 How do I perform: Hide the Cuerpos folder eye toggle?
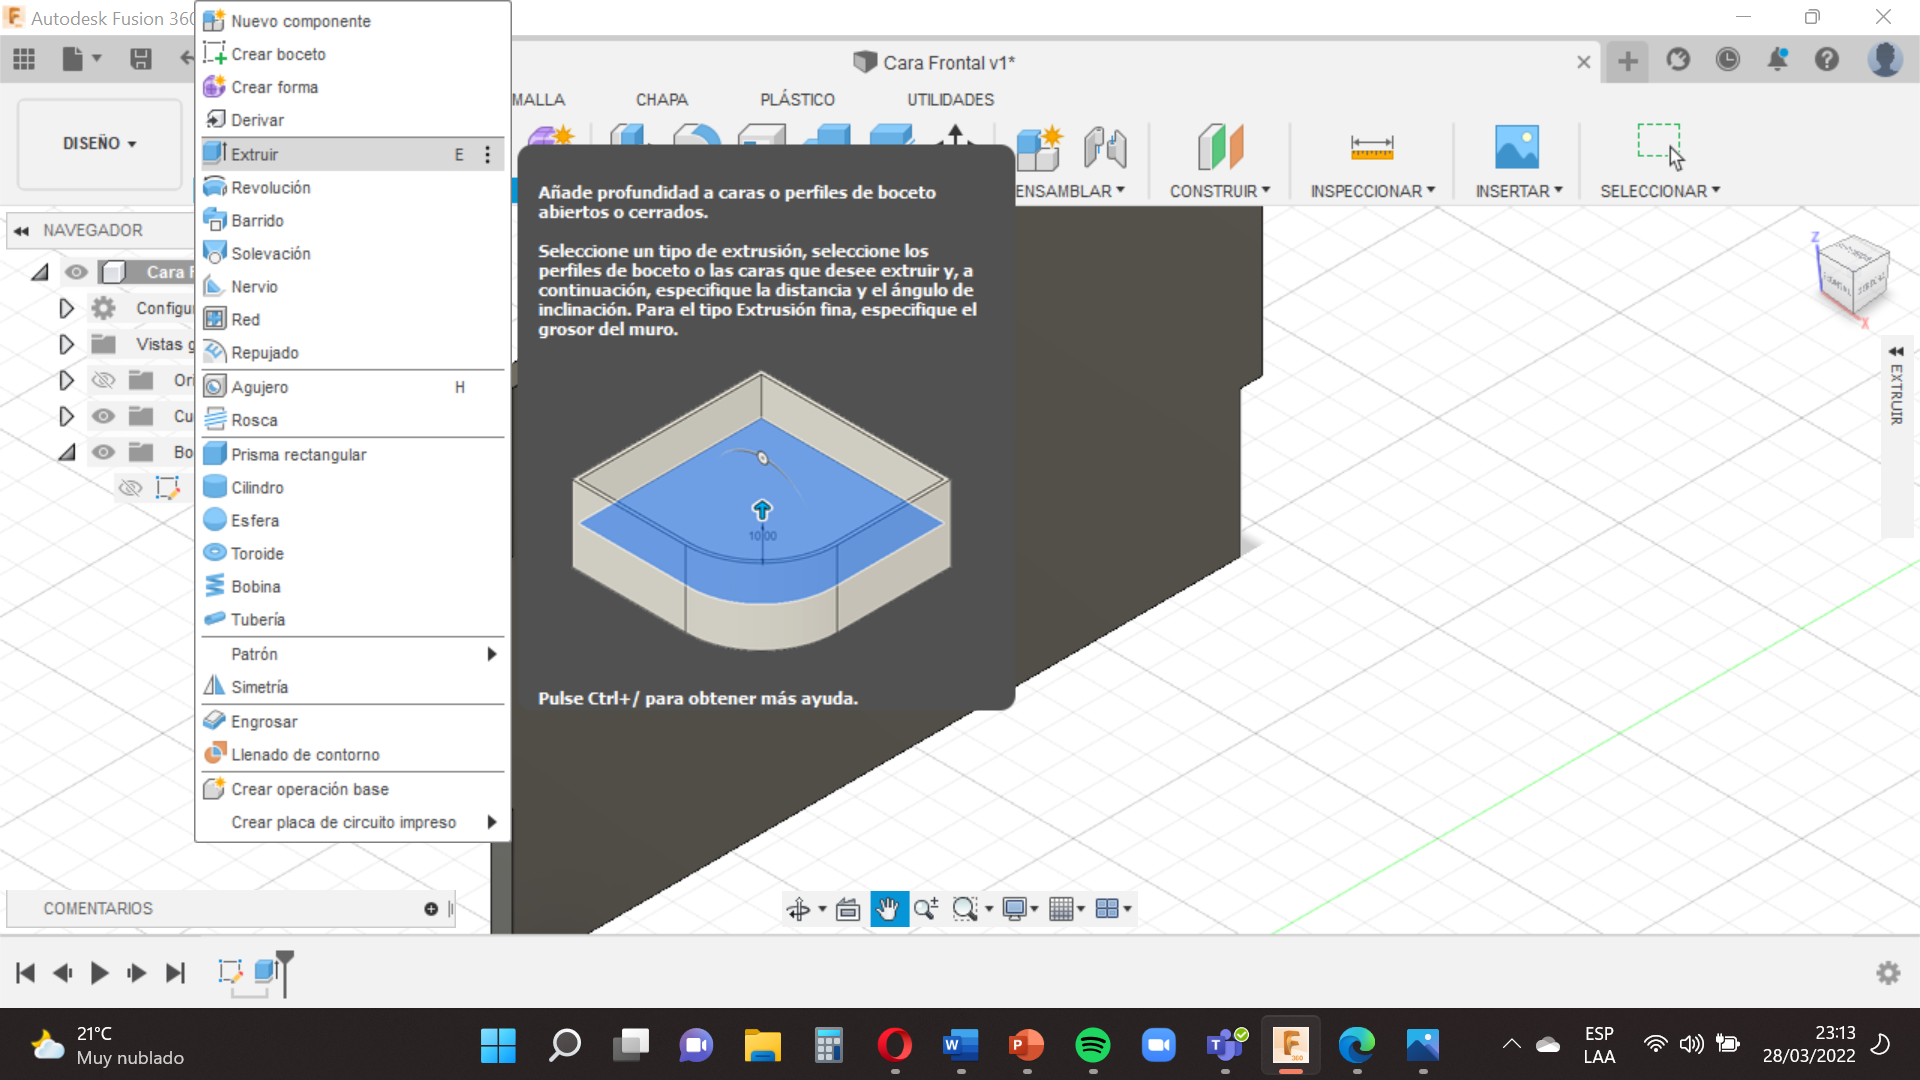[103, 416]
